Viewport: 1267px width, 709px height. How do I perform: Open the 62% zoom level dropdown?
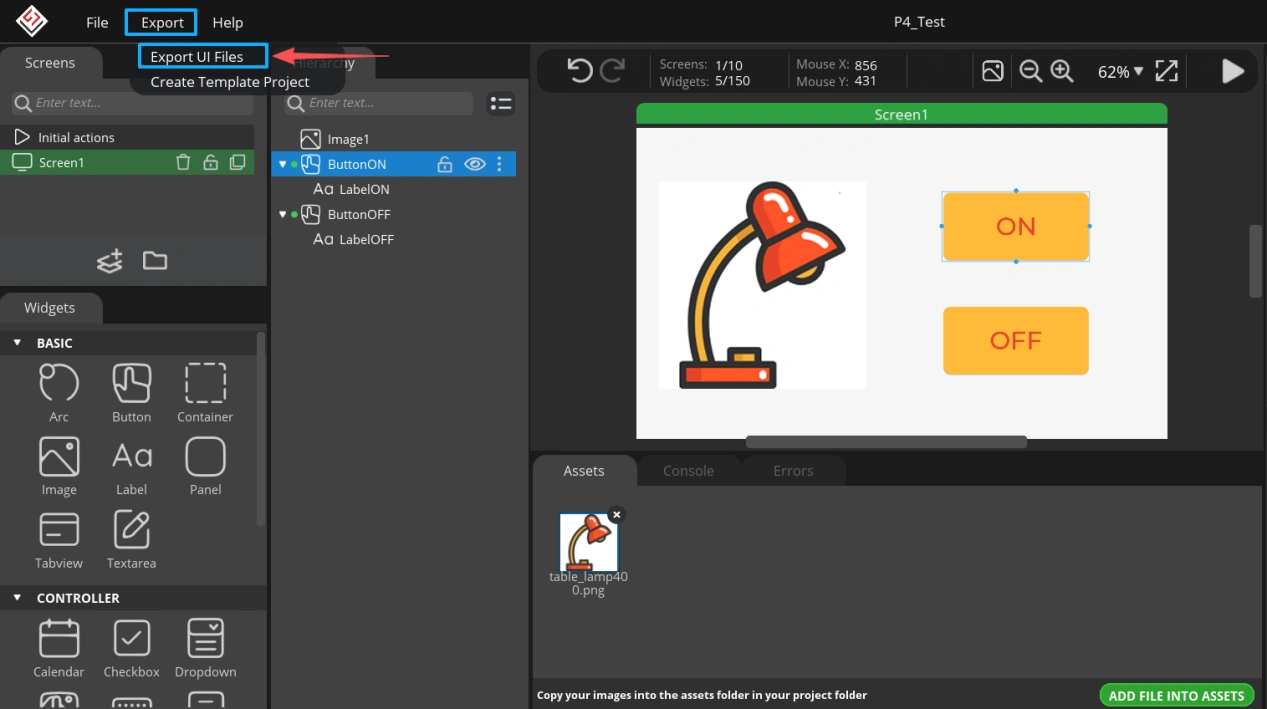pos(1120,72)
